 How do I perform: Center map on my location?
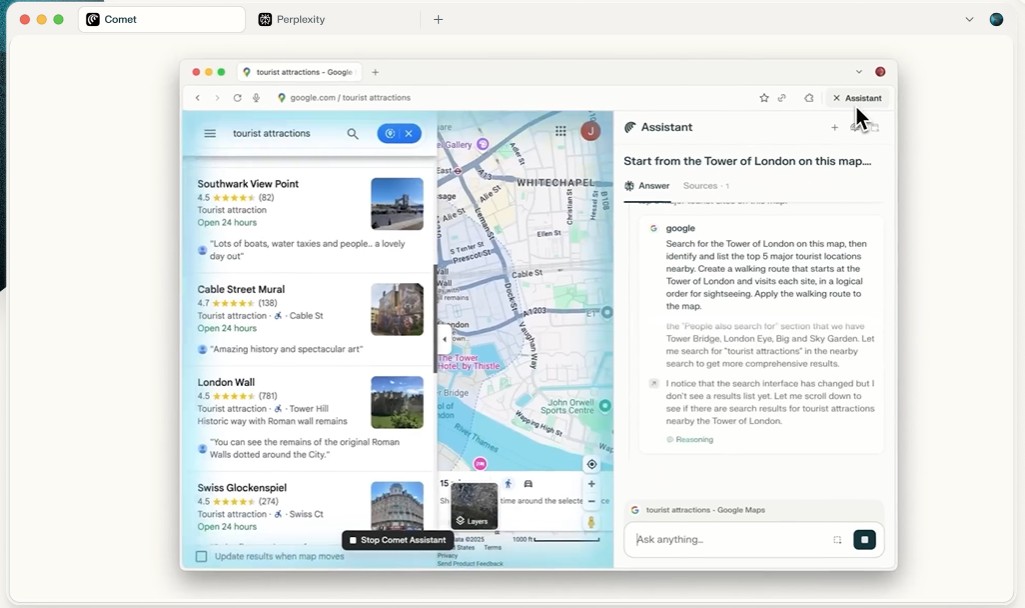(592, 464)
